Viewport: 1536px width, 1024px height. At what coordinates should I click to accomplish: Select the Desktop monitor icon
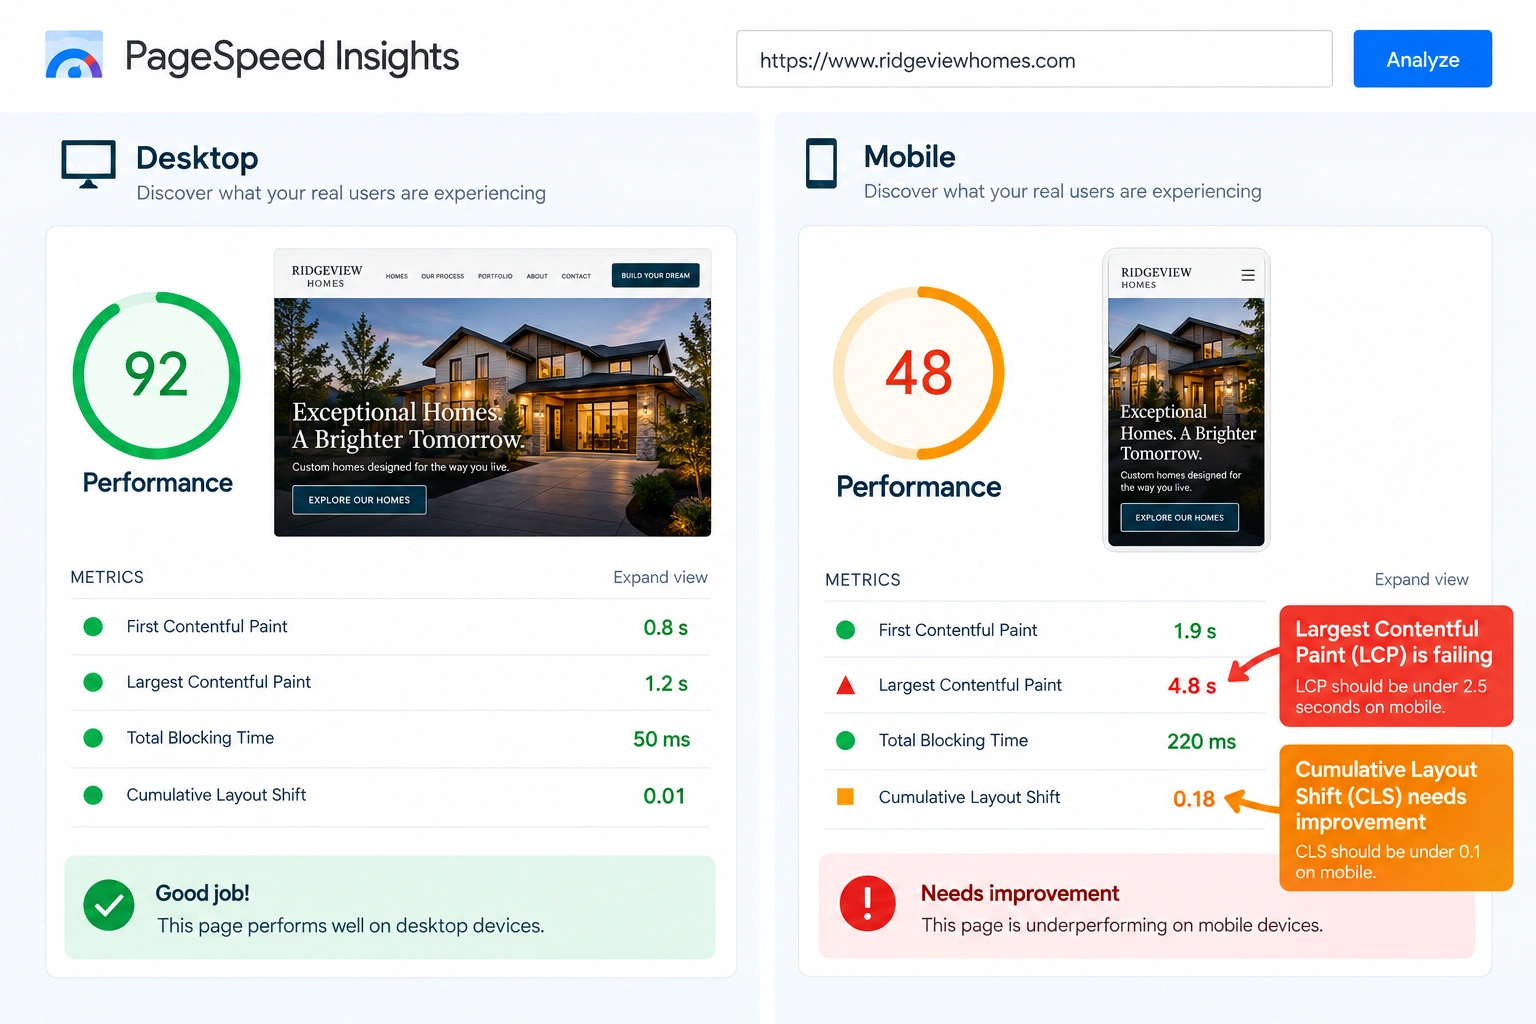[x=88, y=164]
